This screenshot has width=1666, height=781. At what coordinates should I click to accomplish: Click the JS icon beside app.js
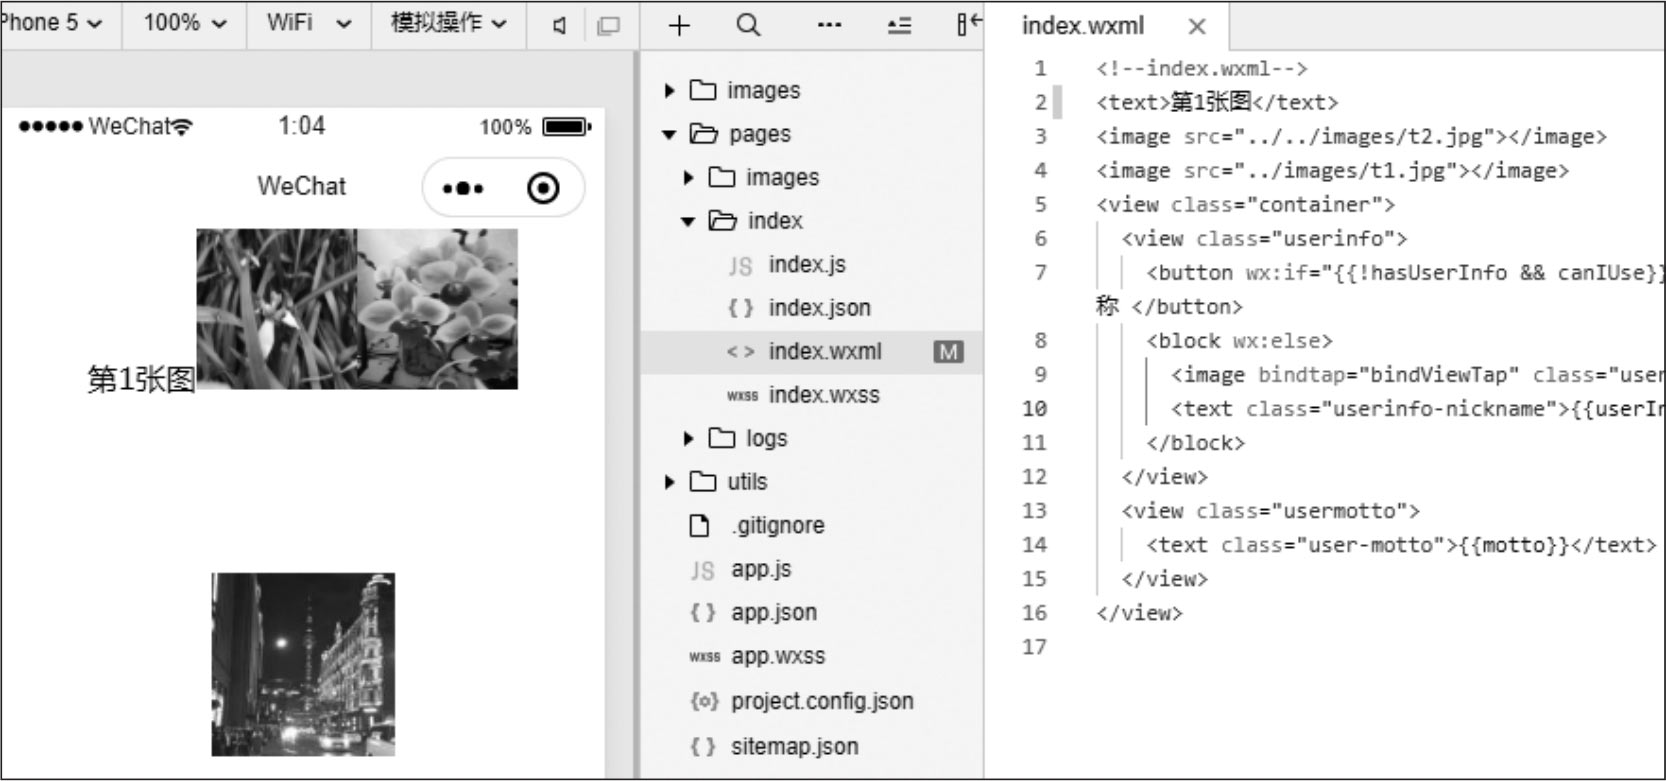[x=702, y=570]
